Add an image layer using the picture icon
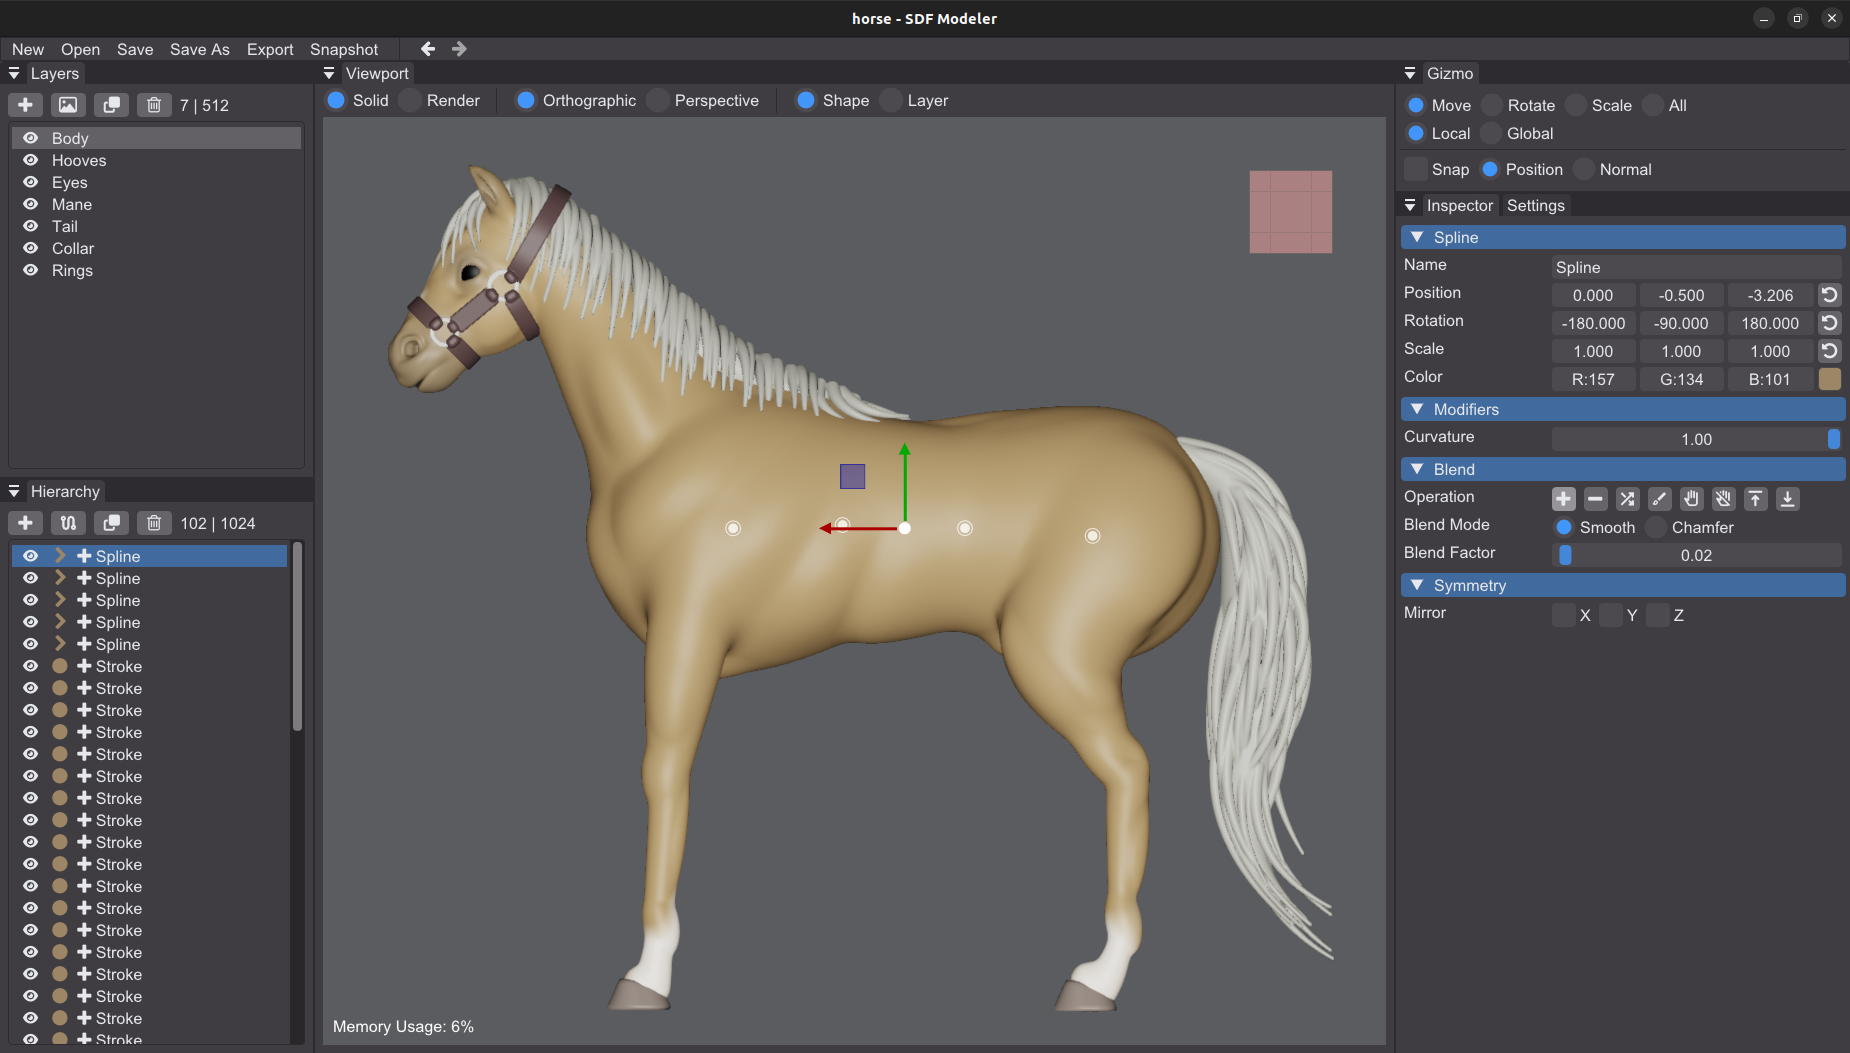This screenshot has height=1053, width=1850. click(68, 105)
